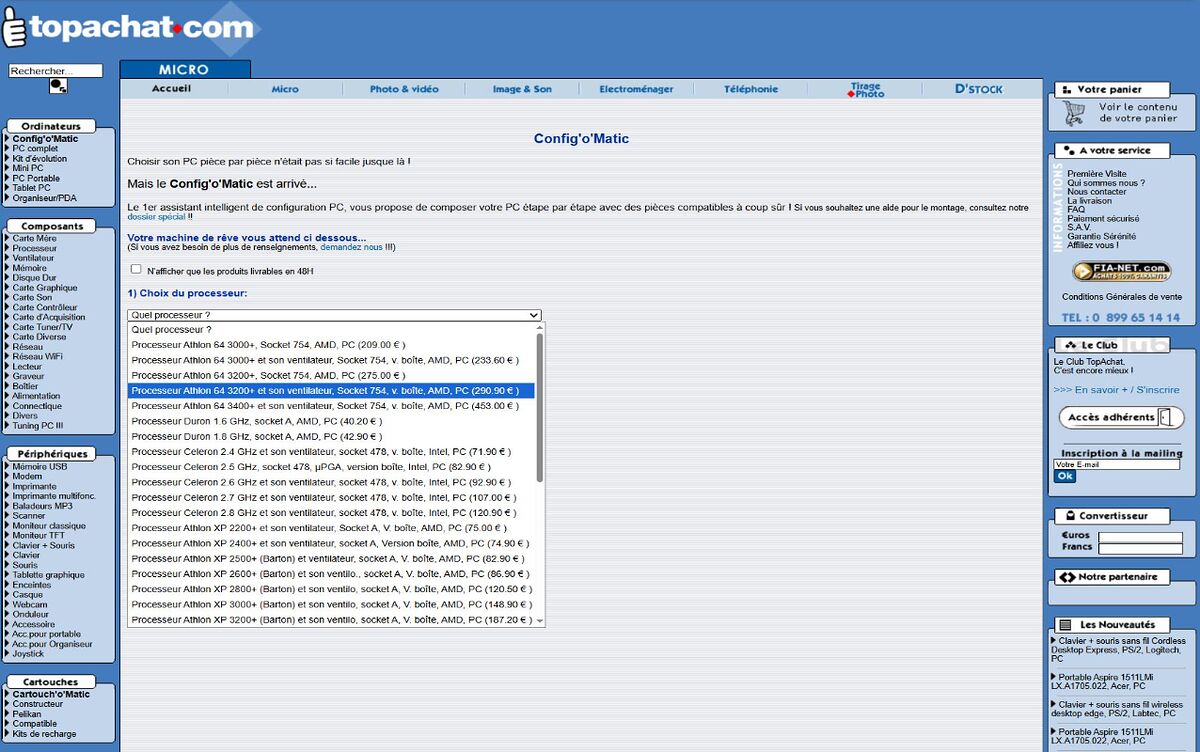Tick the 48H deliverable products checkbox
The image size is (1200, 752).
click(136, 269)
